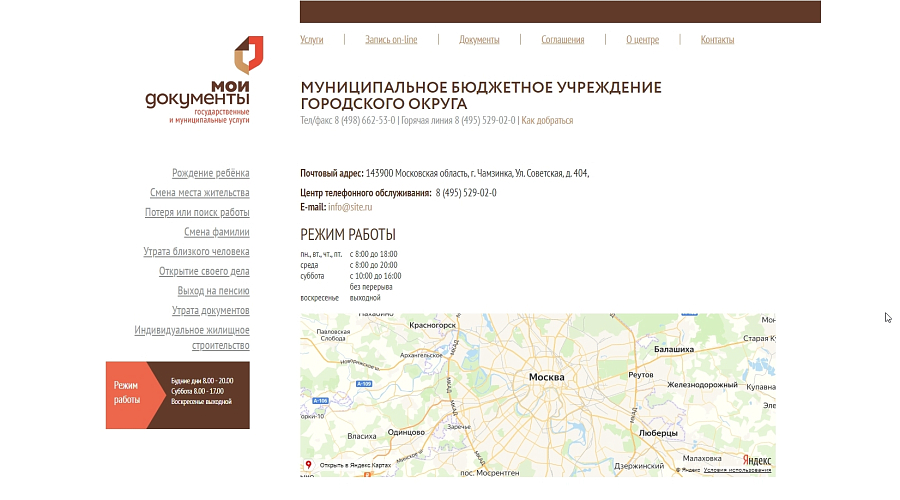This screenshot has height=500, width=900.
Task: Open Индивидуальное жилищное строительство link
Action: click(x=192, y=338)
